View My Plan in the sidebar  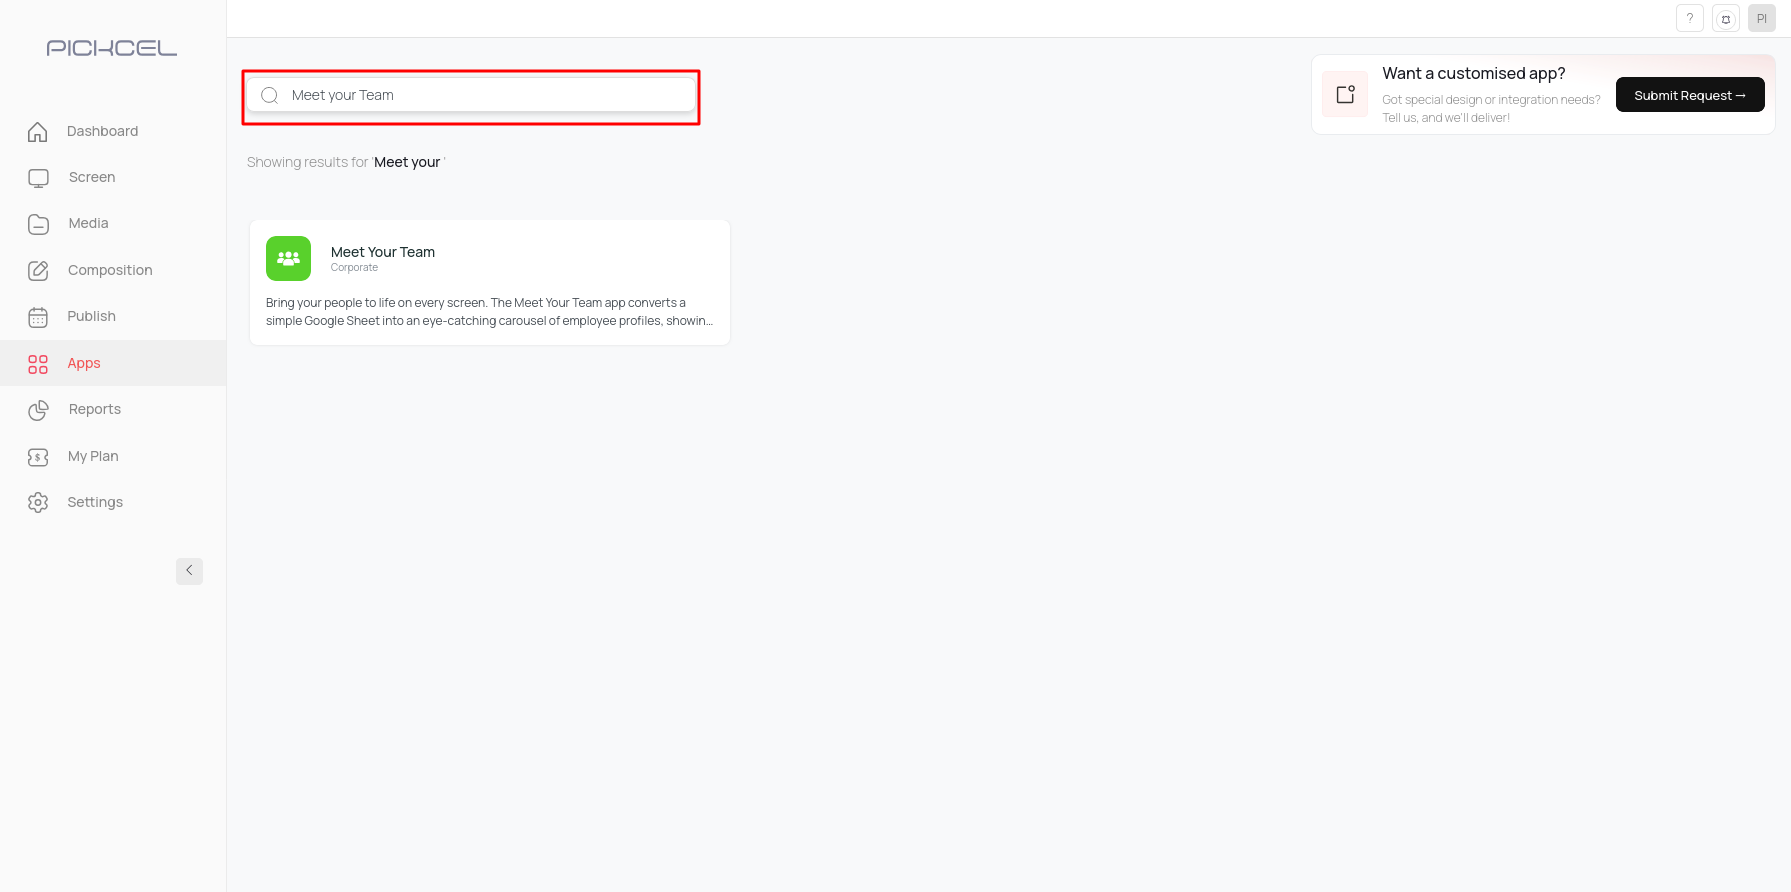pyautogui.click(x=93, y=456)
